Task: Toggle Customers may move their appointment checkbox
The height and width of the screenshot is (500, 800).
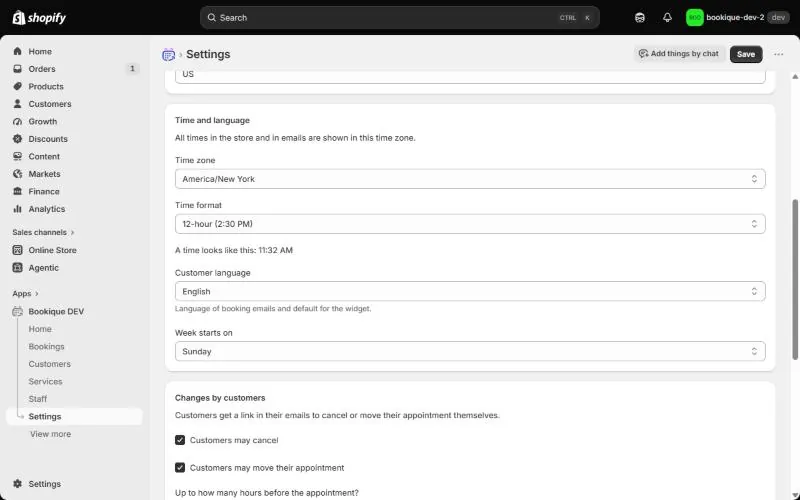Action: coord(180,467)
